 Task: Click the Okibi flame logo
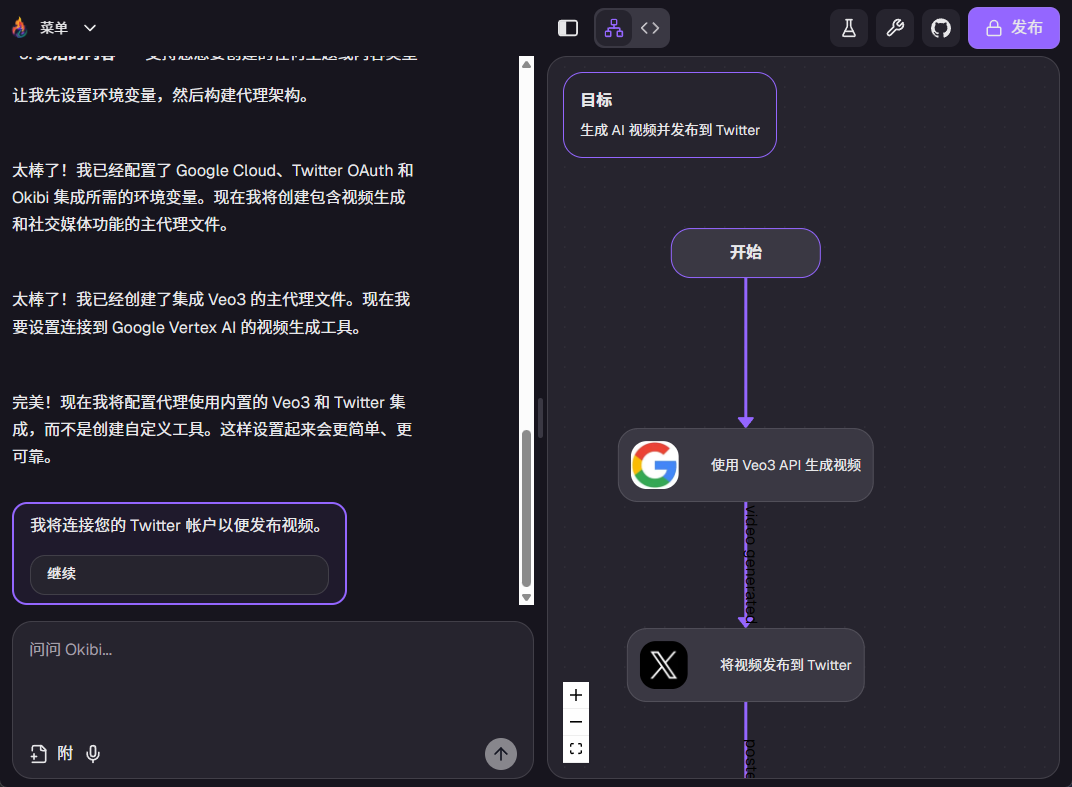[x=20, y=27]
